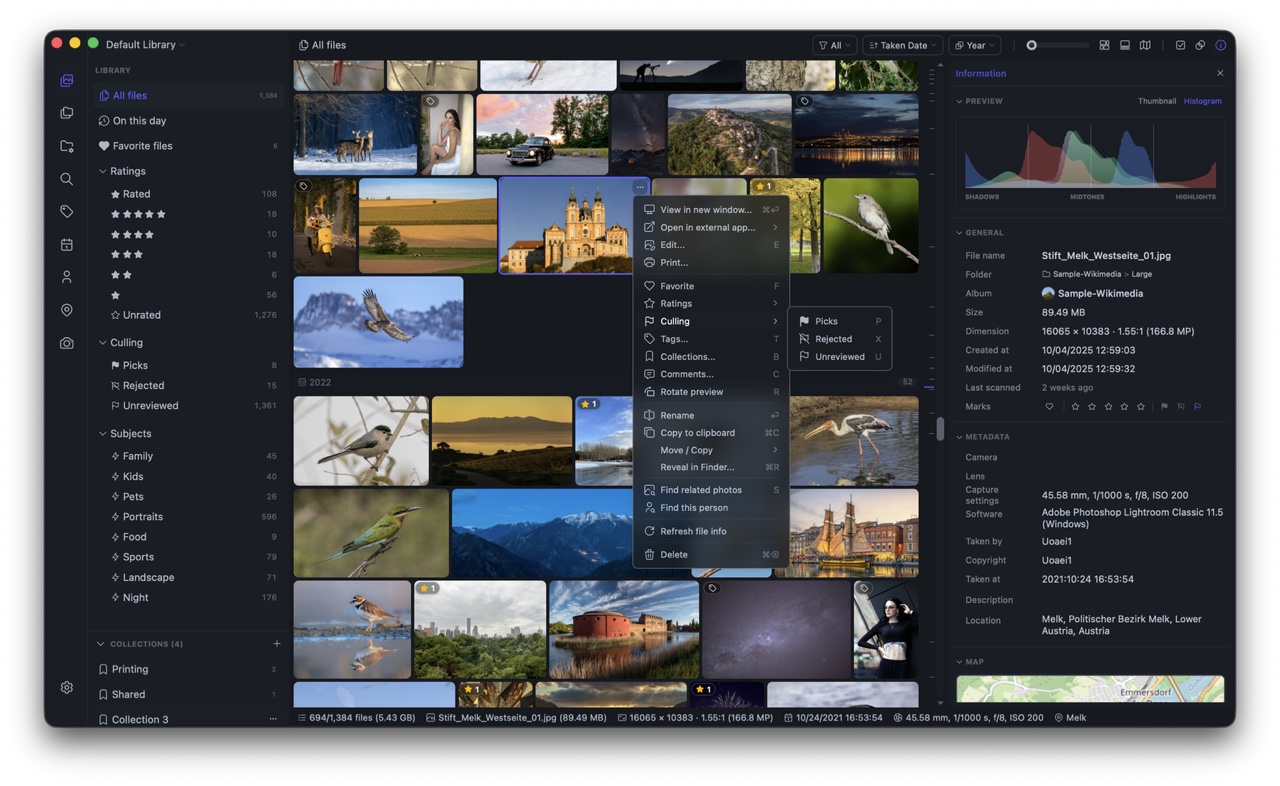The width and height of the screenshot is (1280, 786).
Task: Toggle favorite heart in Marks row
Action: pyautogui.click(x=1049, y=407)
